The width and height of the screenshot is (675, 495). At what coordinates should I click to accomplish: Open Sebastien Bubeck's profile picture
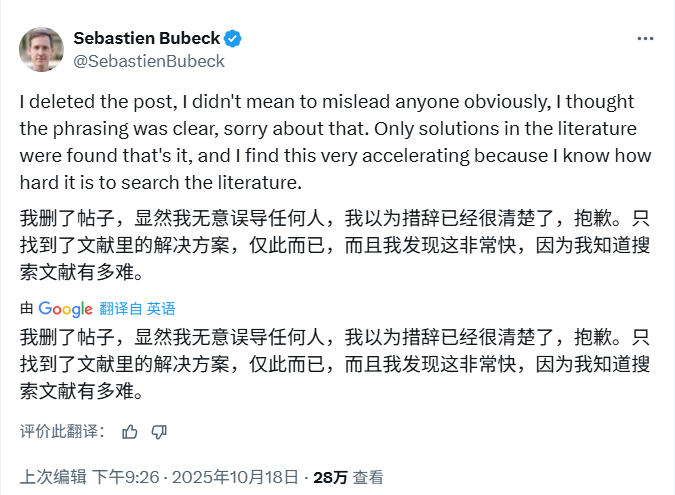(x=42, y=49)
